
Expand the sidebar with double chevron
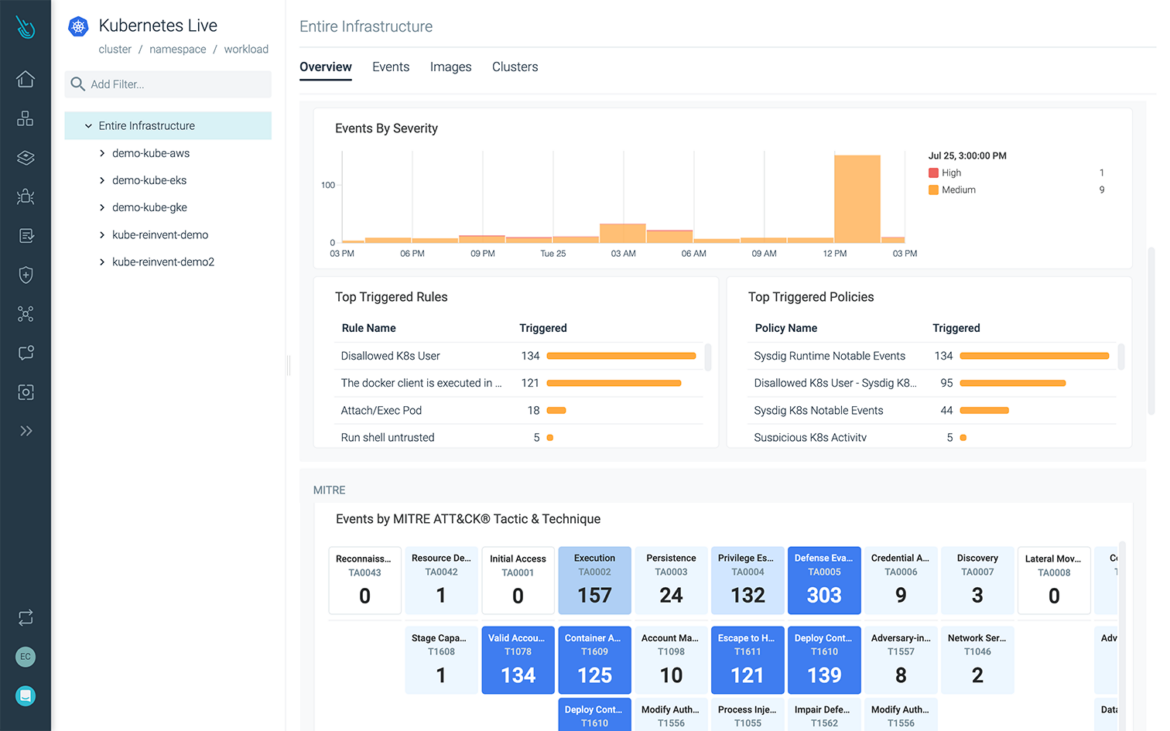click(x=25, y=430)
